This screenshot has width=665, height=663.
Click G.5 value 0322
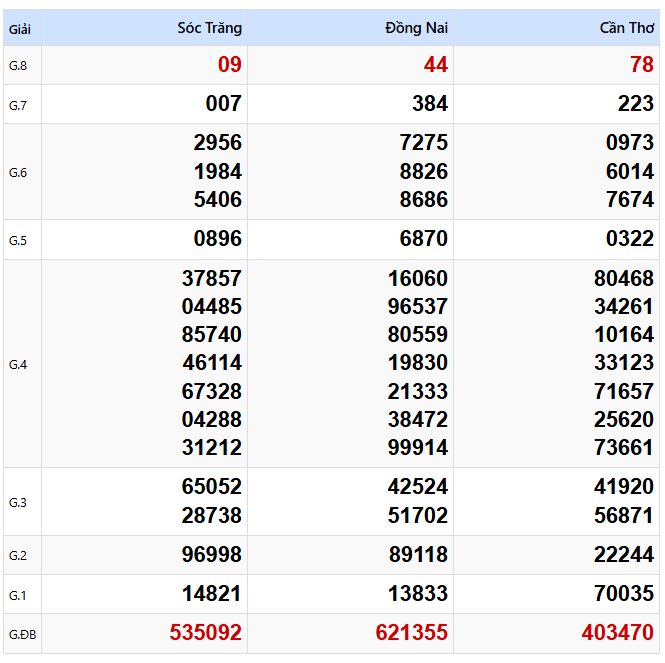tap(630, 238)
